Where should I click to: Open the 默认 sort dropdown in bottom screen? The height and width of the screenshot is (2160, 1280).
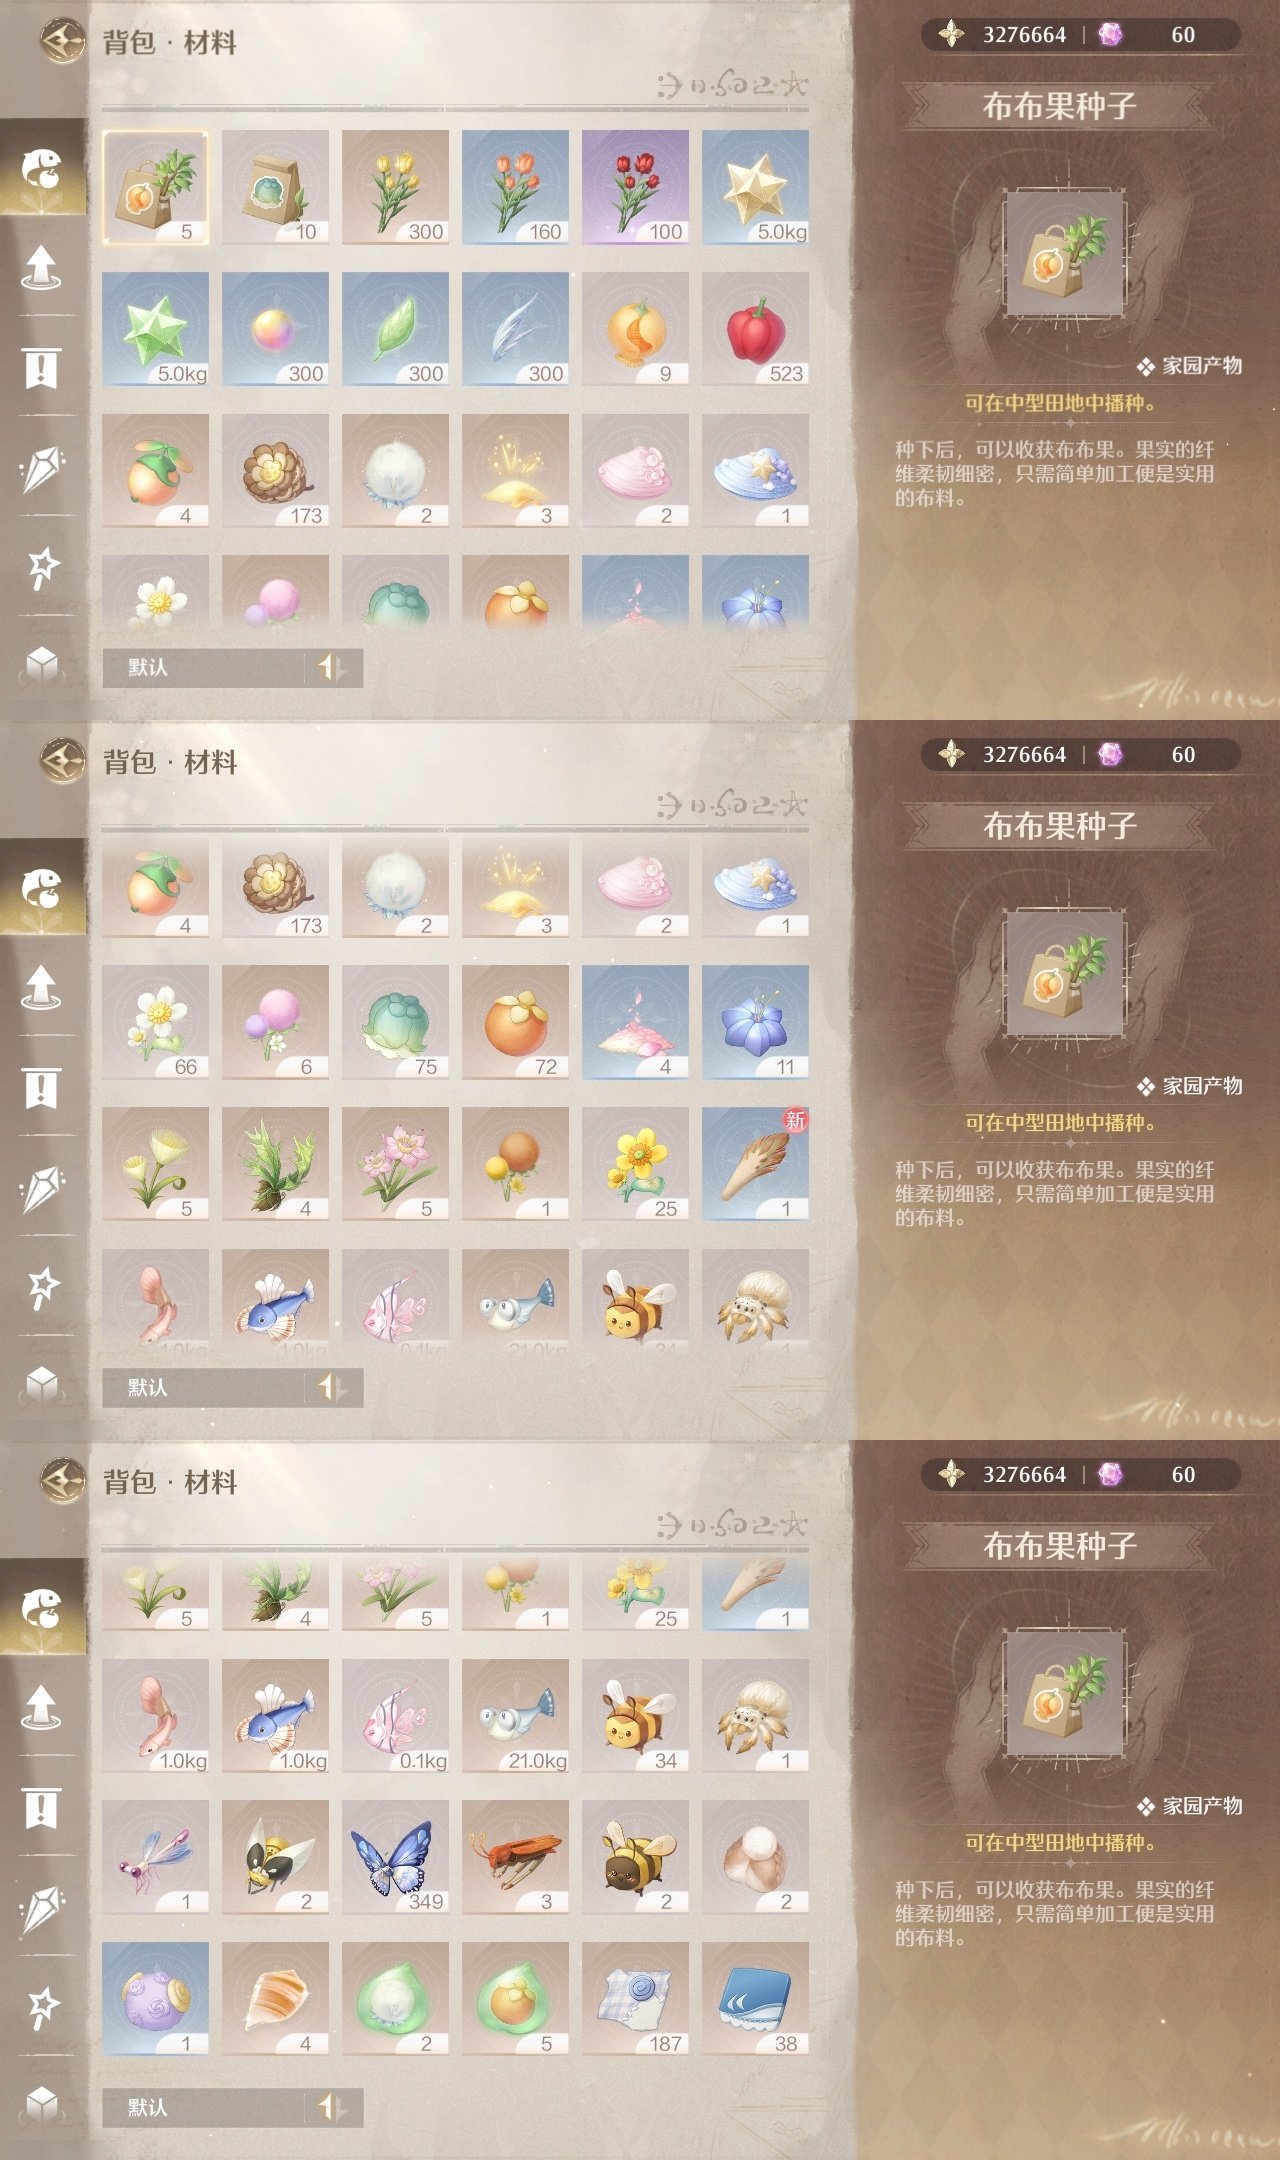point(204,2107)
